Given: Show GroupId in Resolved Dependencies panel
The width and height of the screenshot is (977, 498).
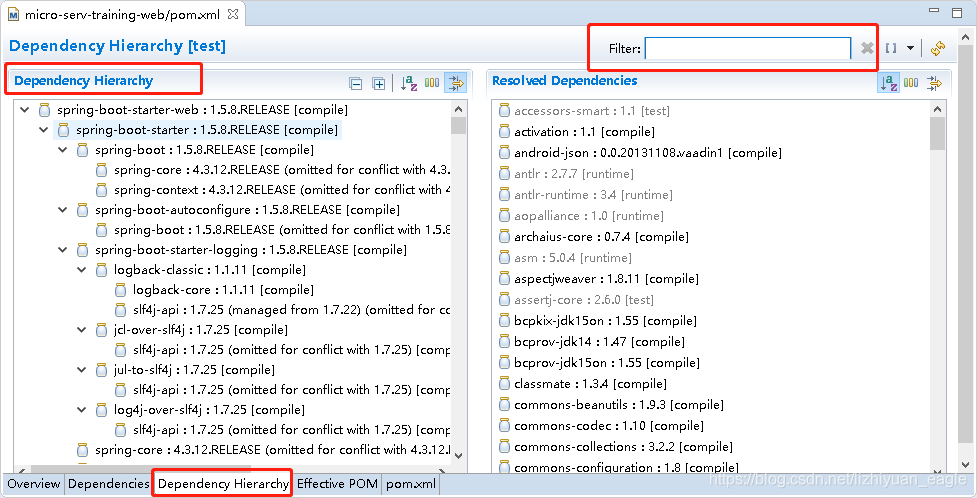Looking at the screenshot, I should point(911,84).
